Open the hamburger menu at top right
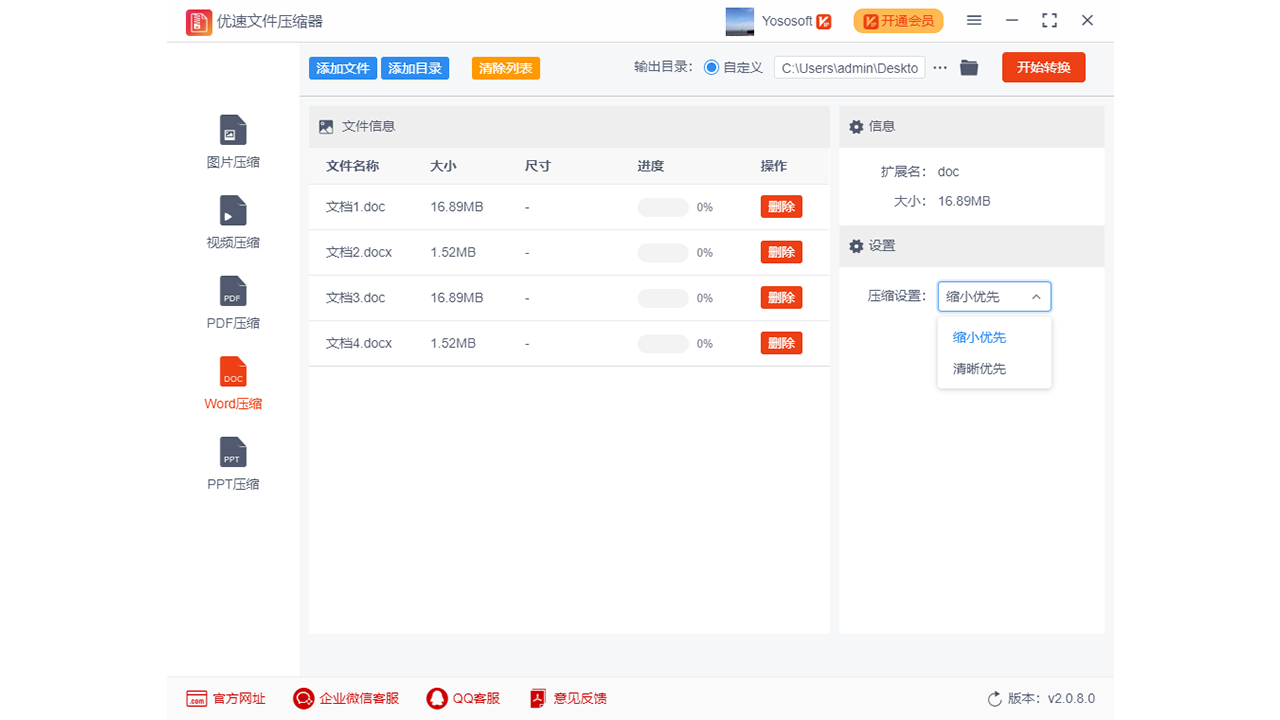This screenshot has height=720, width=1280. pyautogui.click(x=974, y=20)
